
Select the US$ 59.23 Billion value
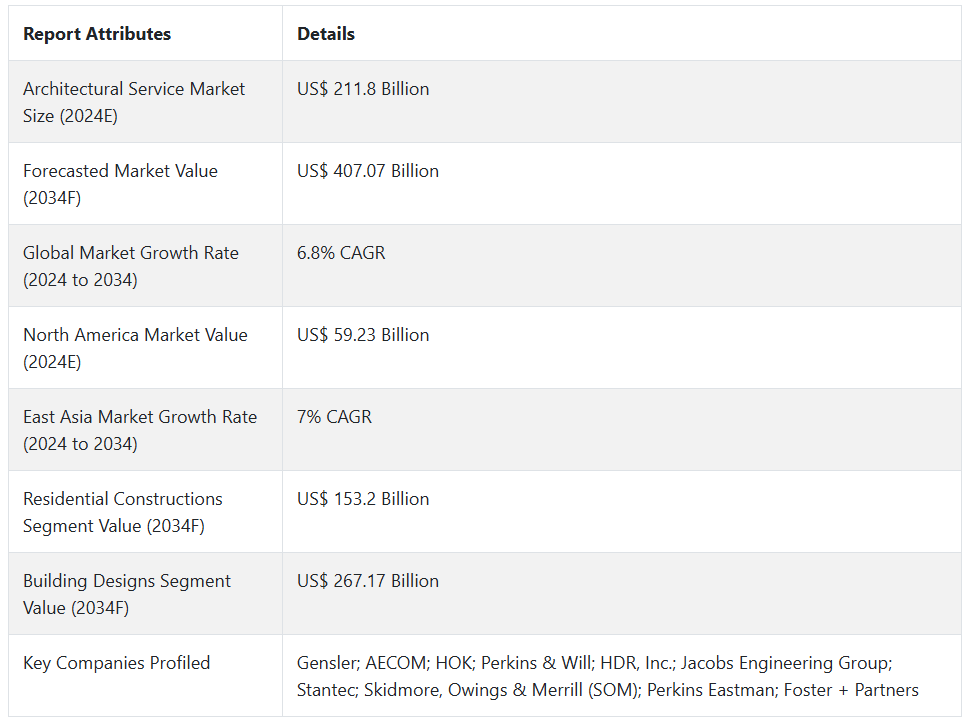click(x=363, y=335)
